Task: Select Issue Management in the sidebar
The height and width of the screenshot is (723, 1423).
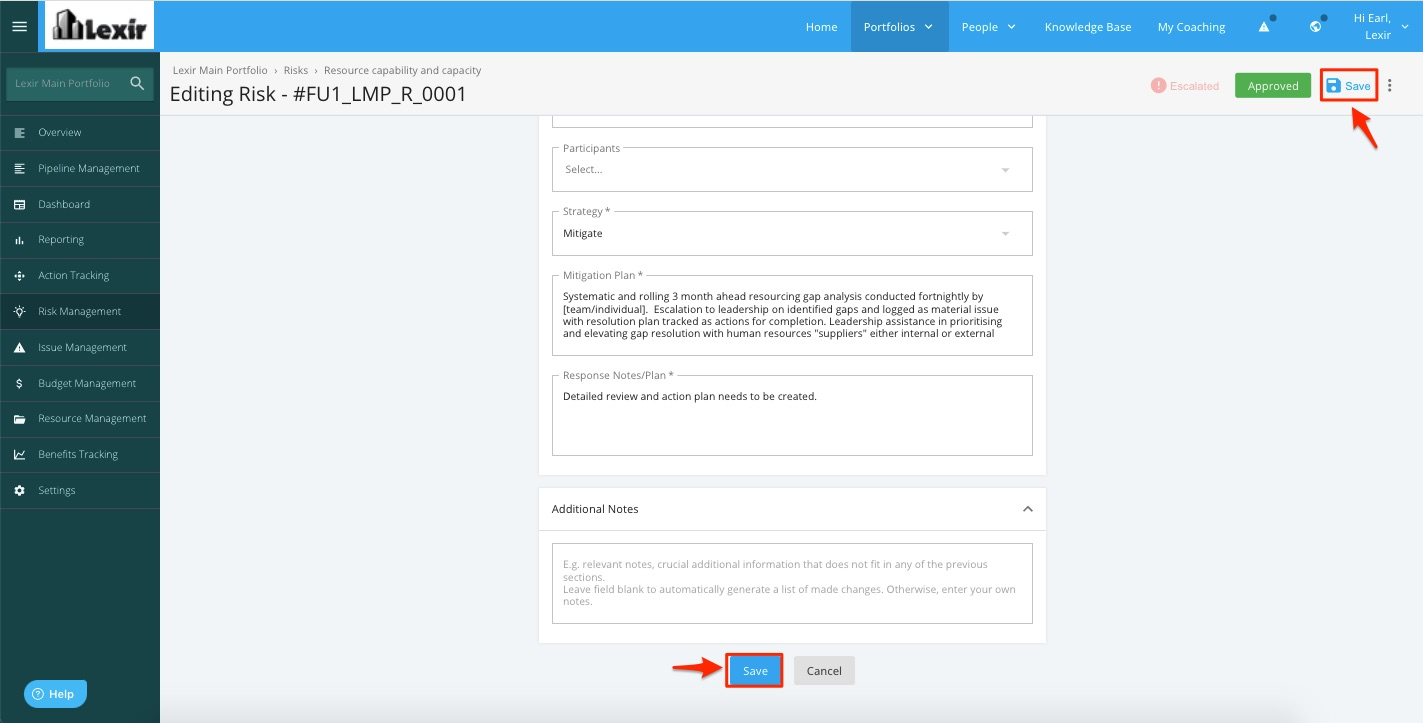Action: point(80,347)
